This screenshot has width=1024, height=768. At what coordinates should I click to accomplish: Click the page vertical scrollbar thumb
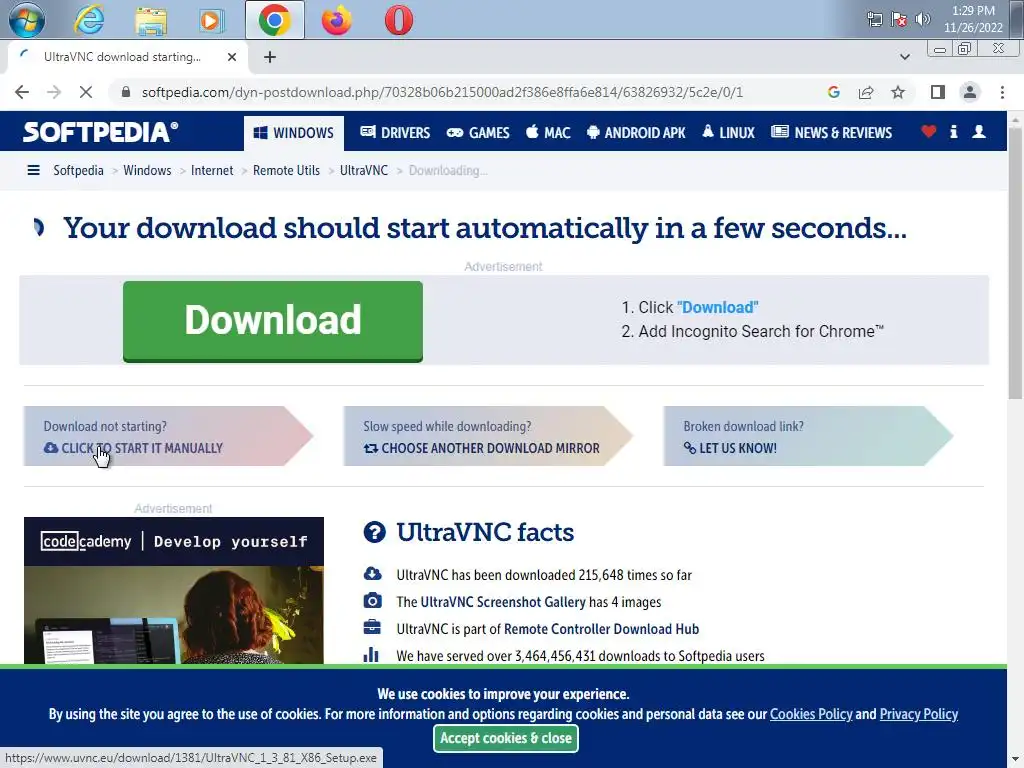[1016, 261]
